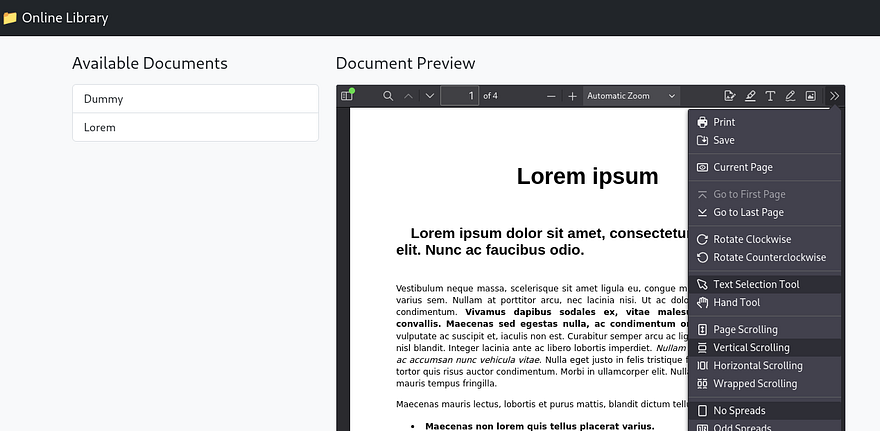Open the Dummy document
The height and width of the screenshot is (431, 880).
[x=195, y=100]
